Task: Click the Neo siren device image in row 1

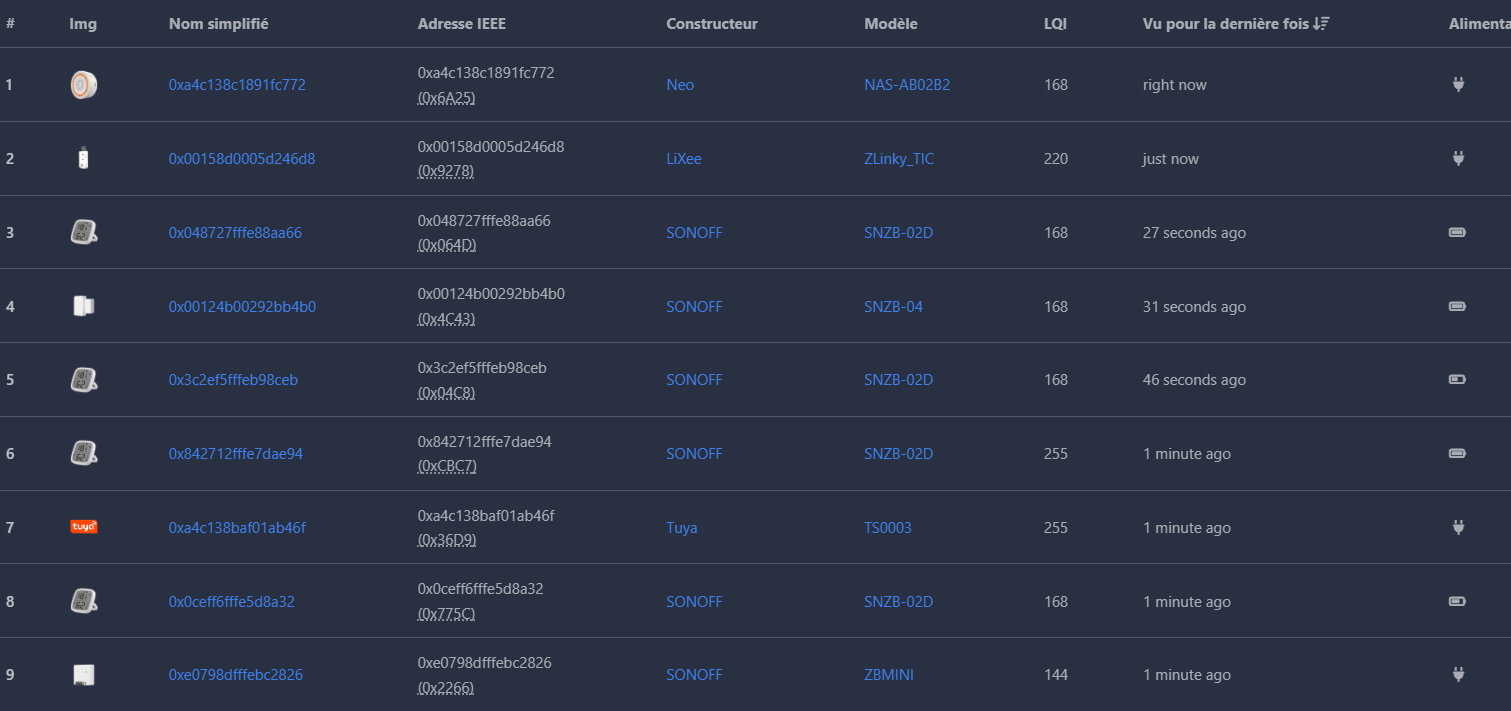Action: (84, 85)
